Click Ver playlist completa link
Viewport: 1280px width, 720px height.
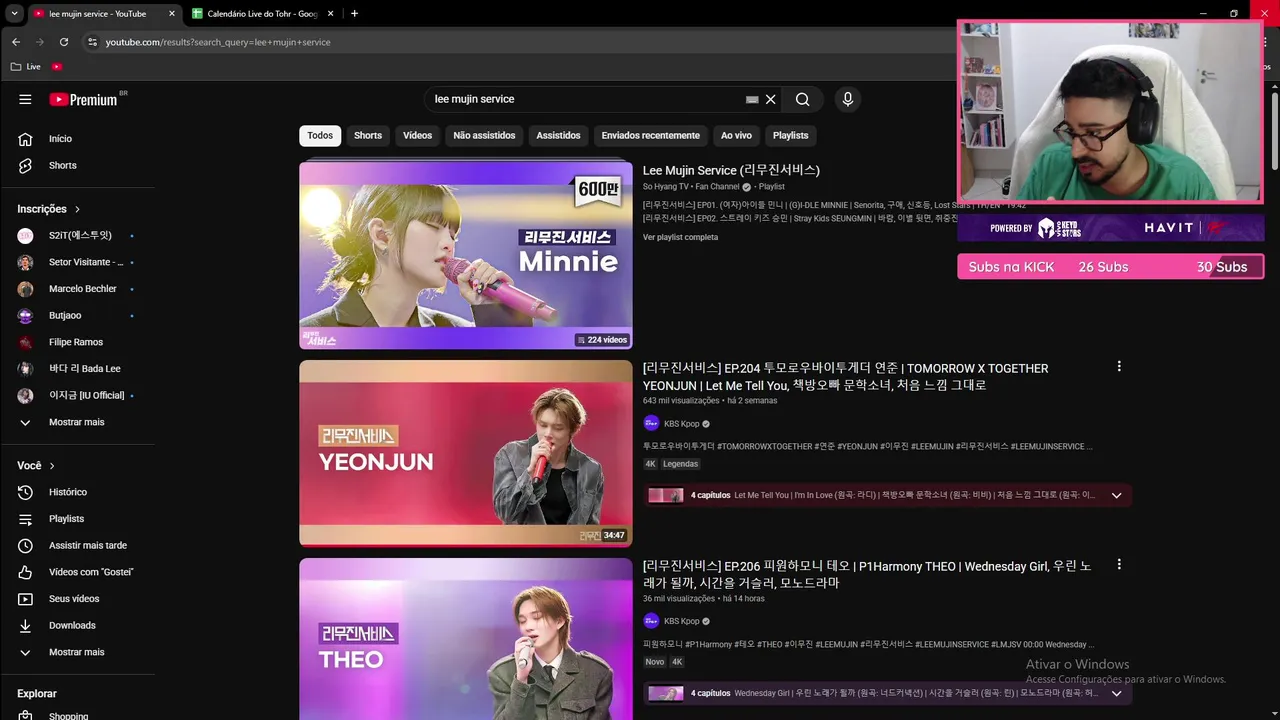(x=680, y=237)
